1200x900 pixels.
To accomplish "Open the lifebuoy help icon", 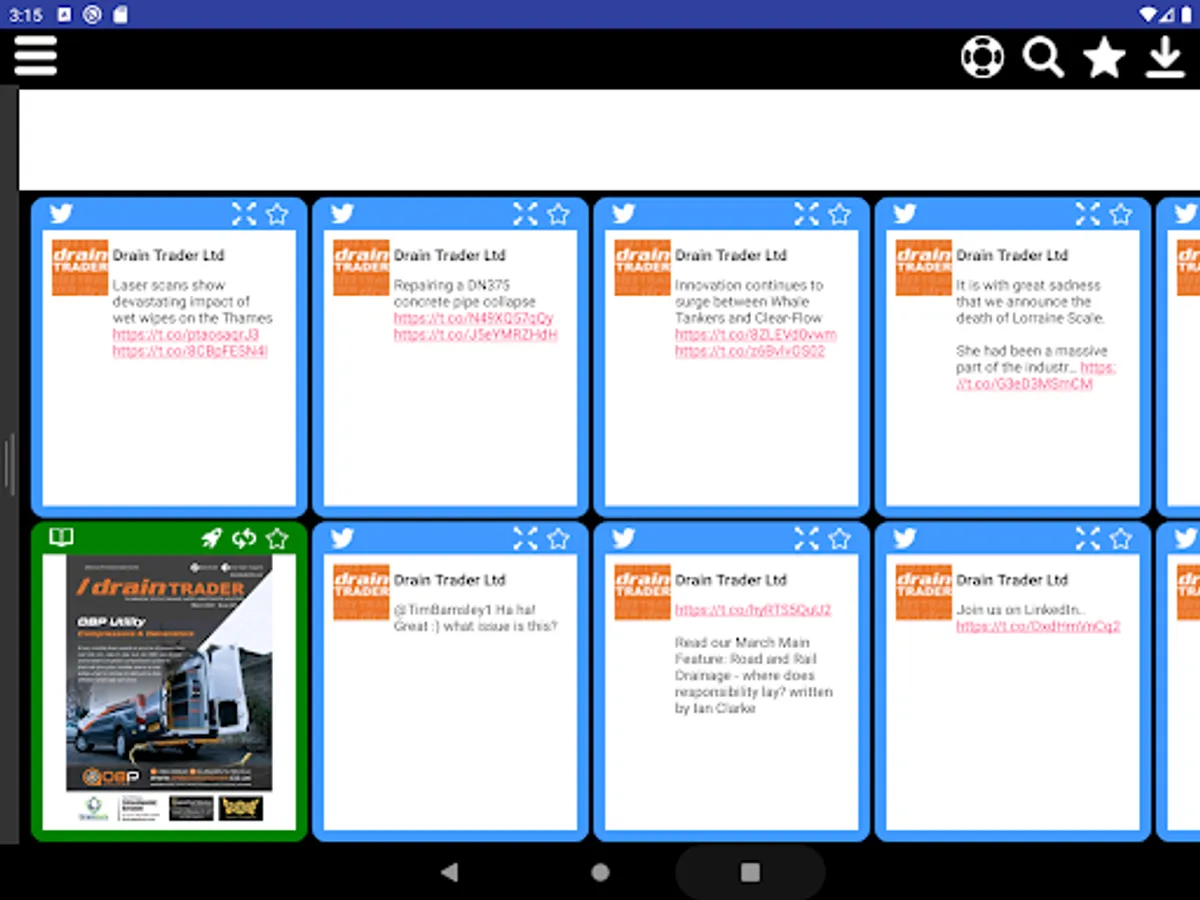I will [x=982, y=57].
